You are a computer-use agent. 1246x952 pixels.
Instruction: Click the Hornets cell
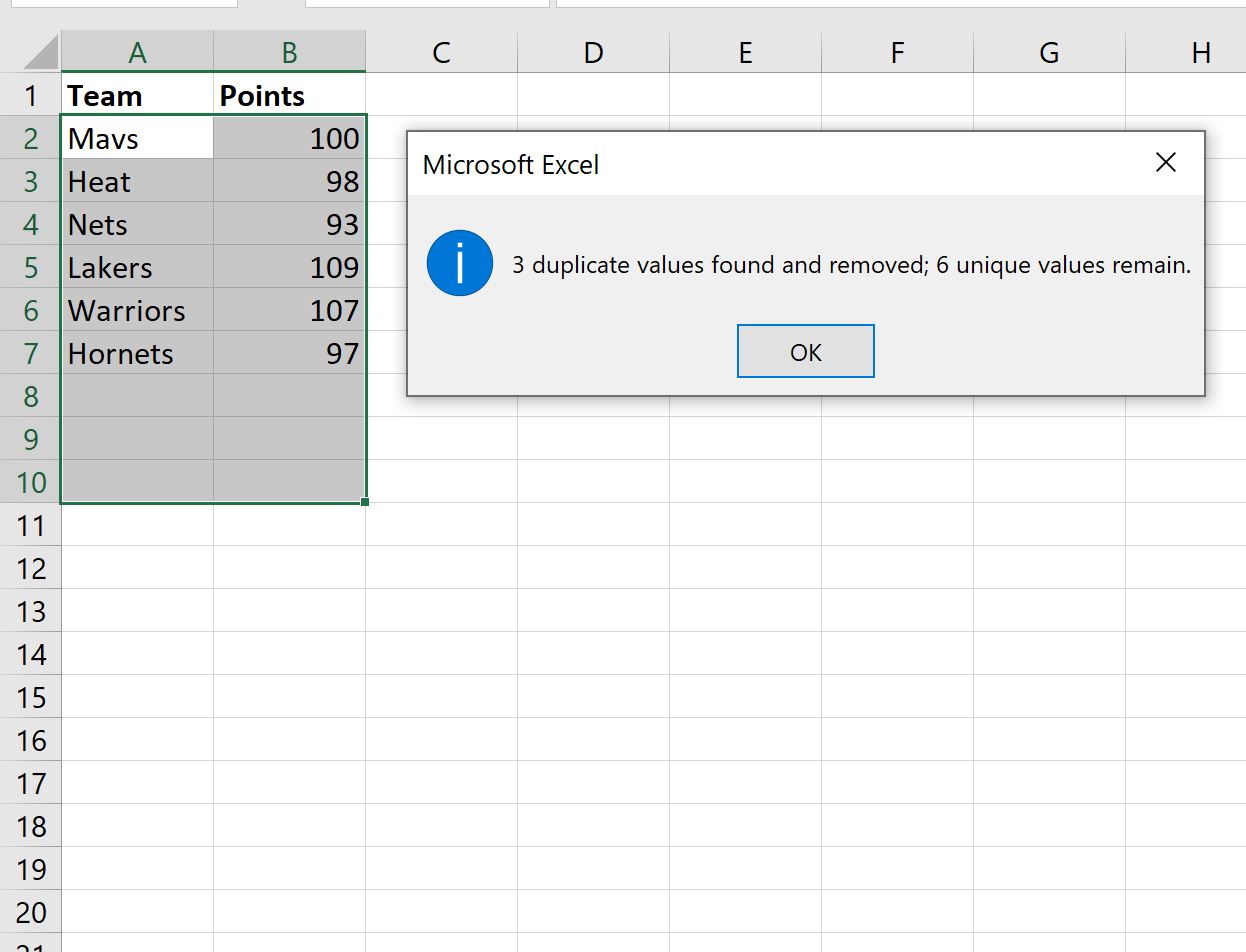(x=137, y=353)
